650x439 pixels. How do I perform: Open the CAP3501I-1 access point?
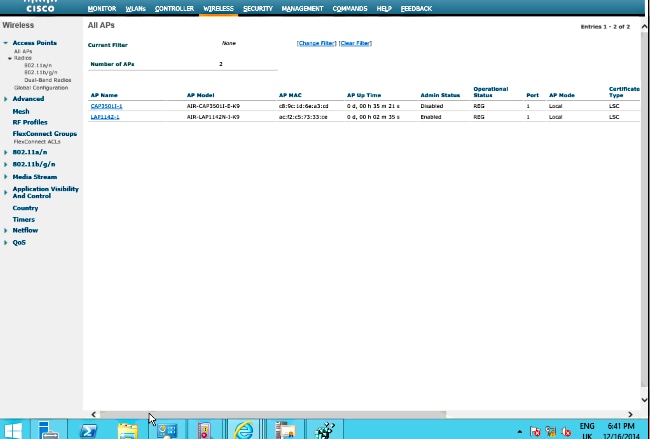tap(107, 106)
